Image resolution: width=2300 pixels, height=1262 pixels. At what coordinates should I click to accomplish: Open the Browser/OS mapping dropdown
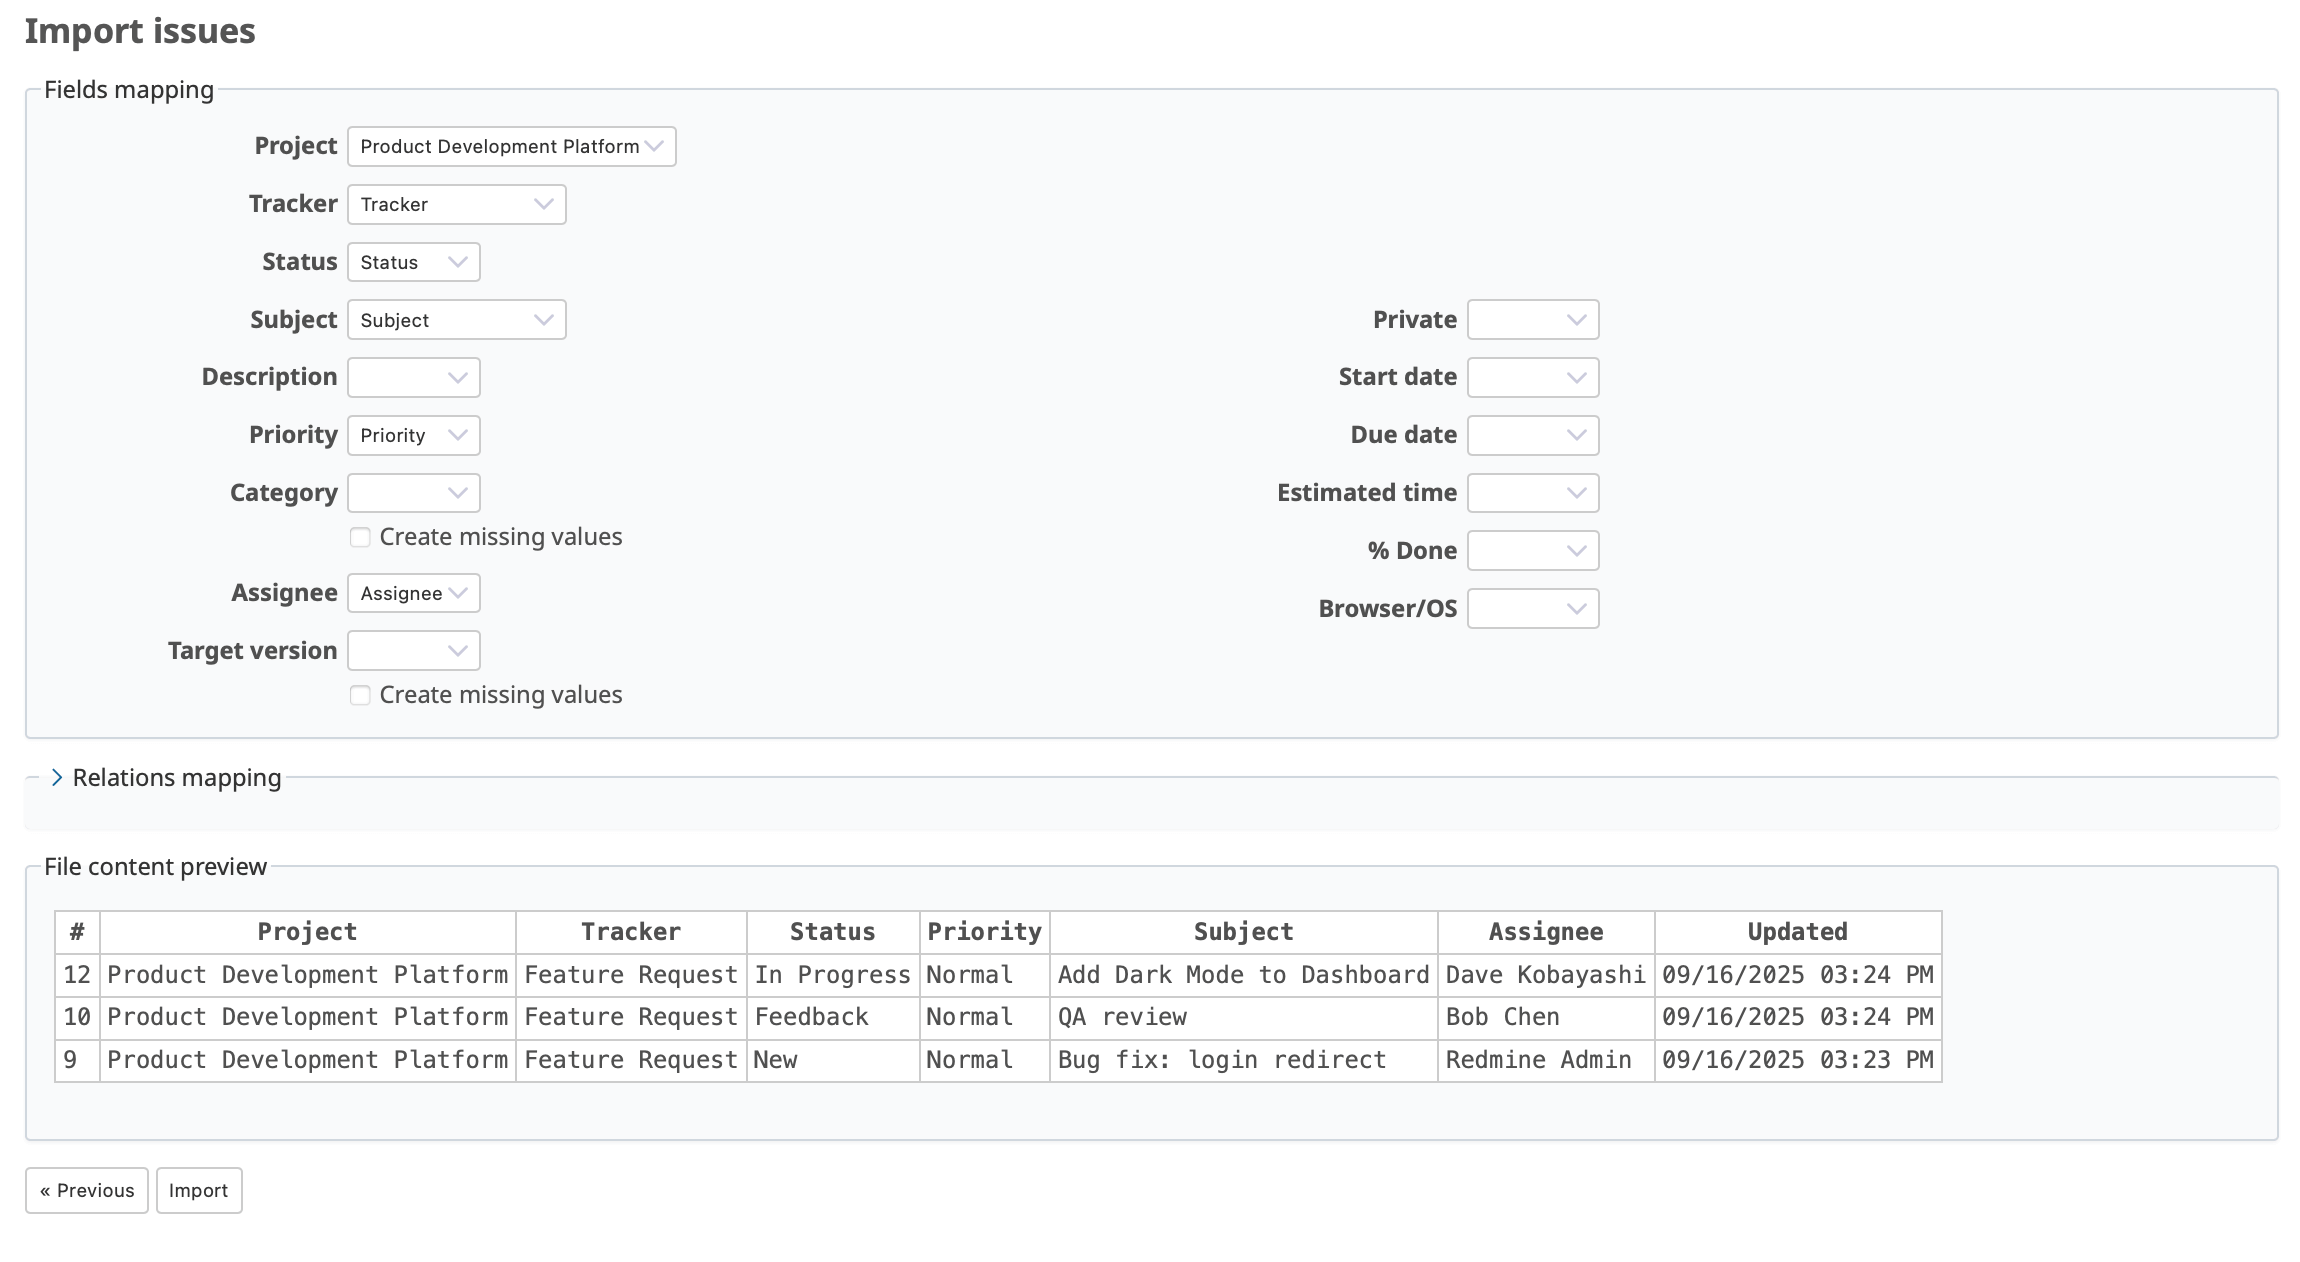[1532, 609]
